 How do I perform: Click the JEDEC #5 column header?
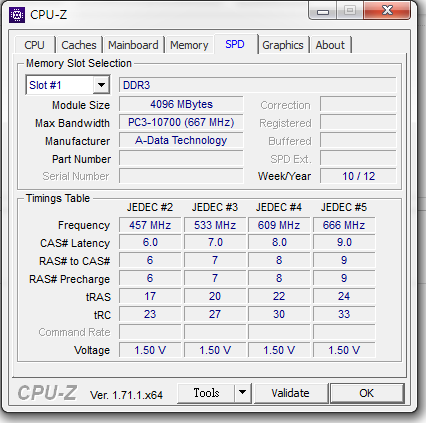click(x=344, y=207)
